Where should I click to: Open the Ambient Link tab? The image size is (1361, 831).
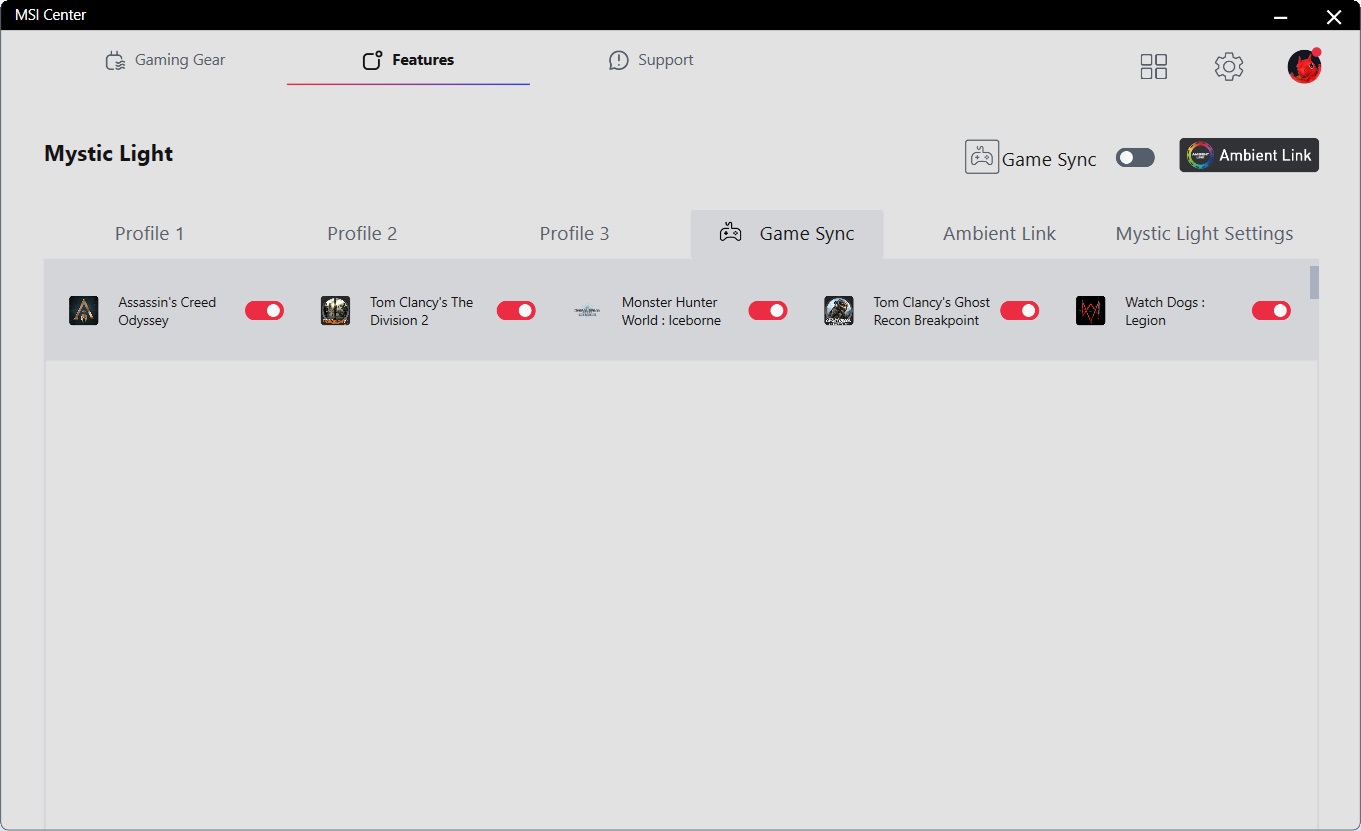coord(999,234)
